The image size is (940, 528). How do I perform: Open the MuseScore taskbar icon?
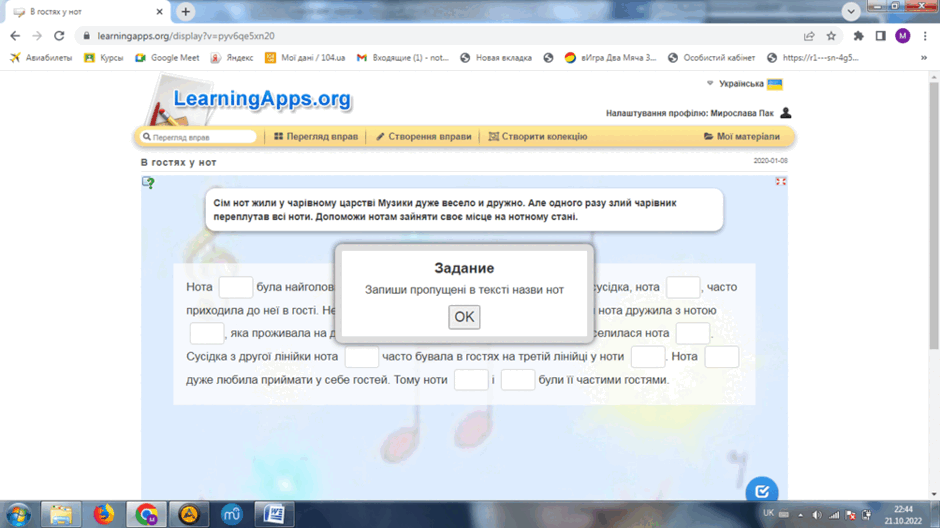pyautogui.click(x=231, y=515)
